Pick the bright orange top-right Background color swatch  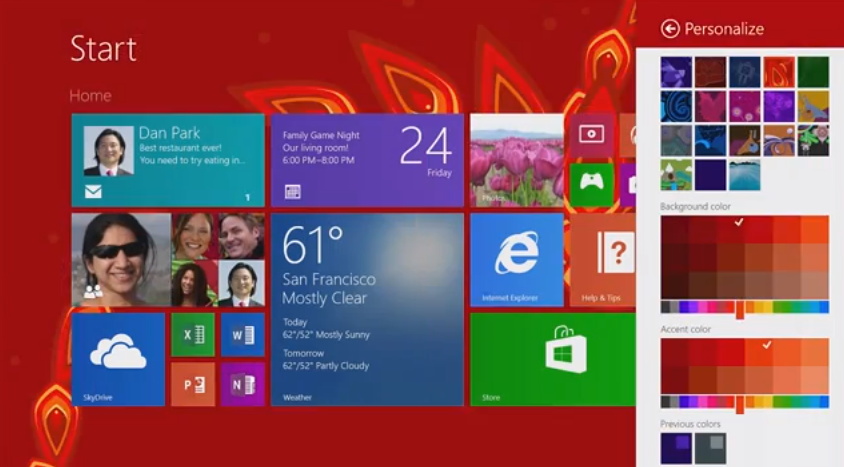[x=815, y=230]
